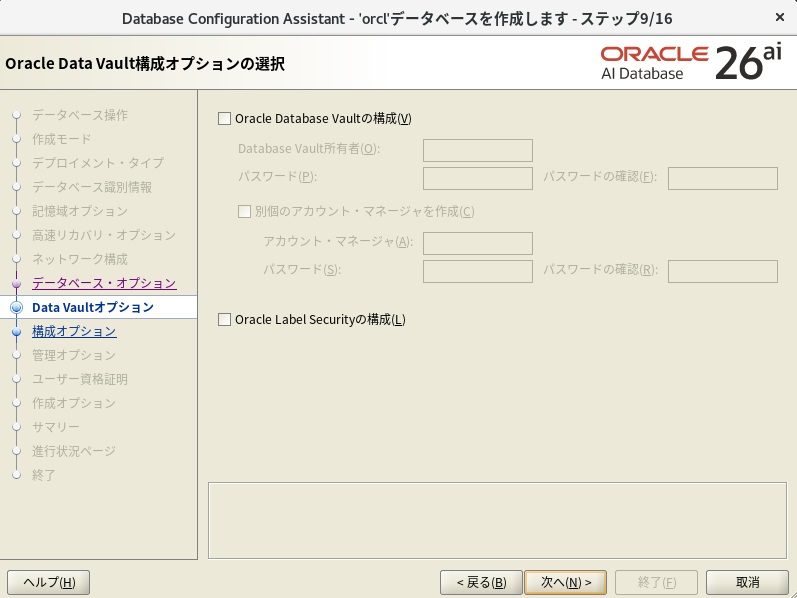This screenshot has width=797, height=598.
Task: Click the サマリー step text
Action: point(56,427)
